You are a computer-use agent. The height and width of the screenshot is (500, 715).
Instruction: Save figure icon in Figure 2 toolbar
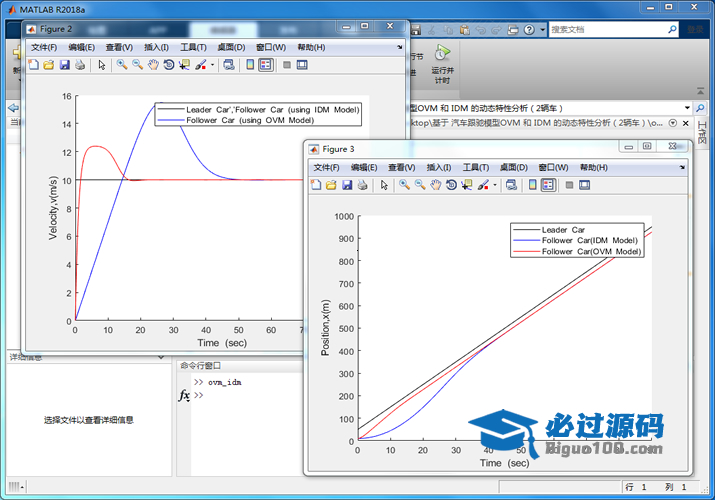pos(64,65)
